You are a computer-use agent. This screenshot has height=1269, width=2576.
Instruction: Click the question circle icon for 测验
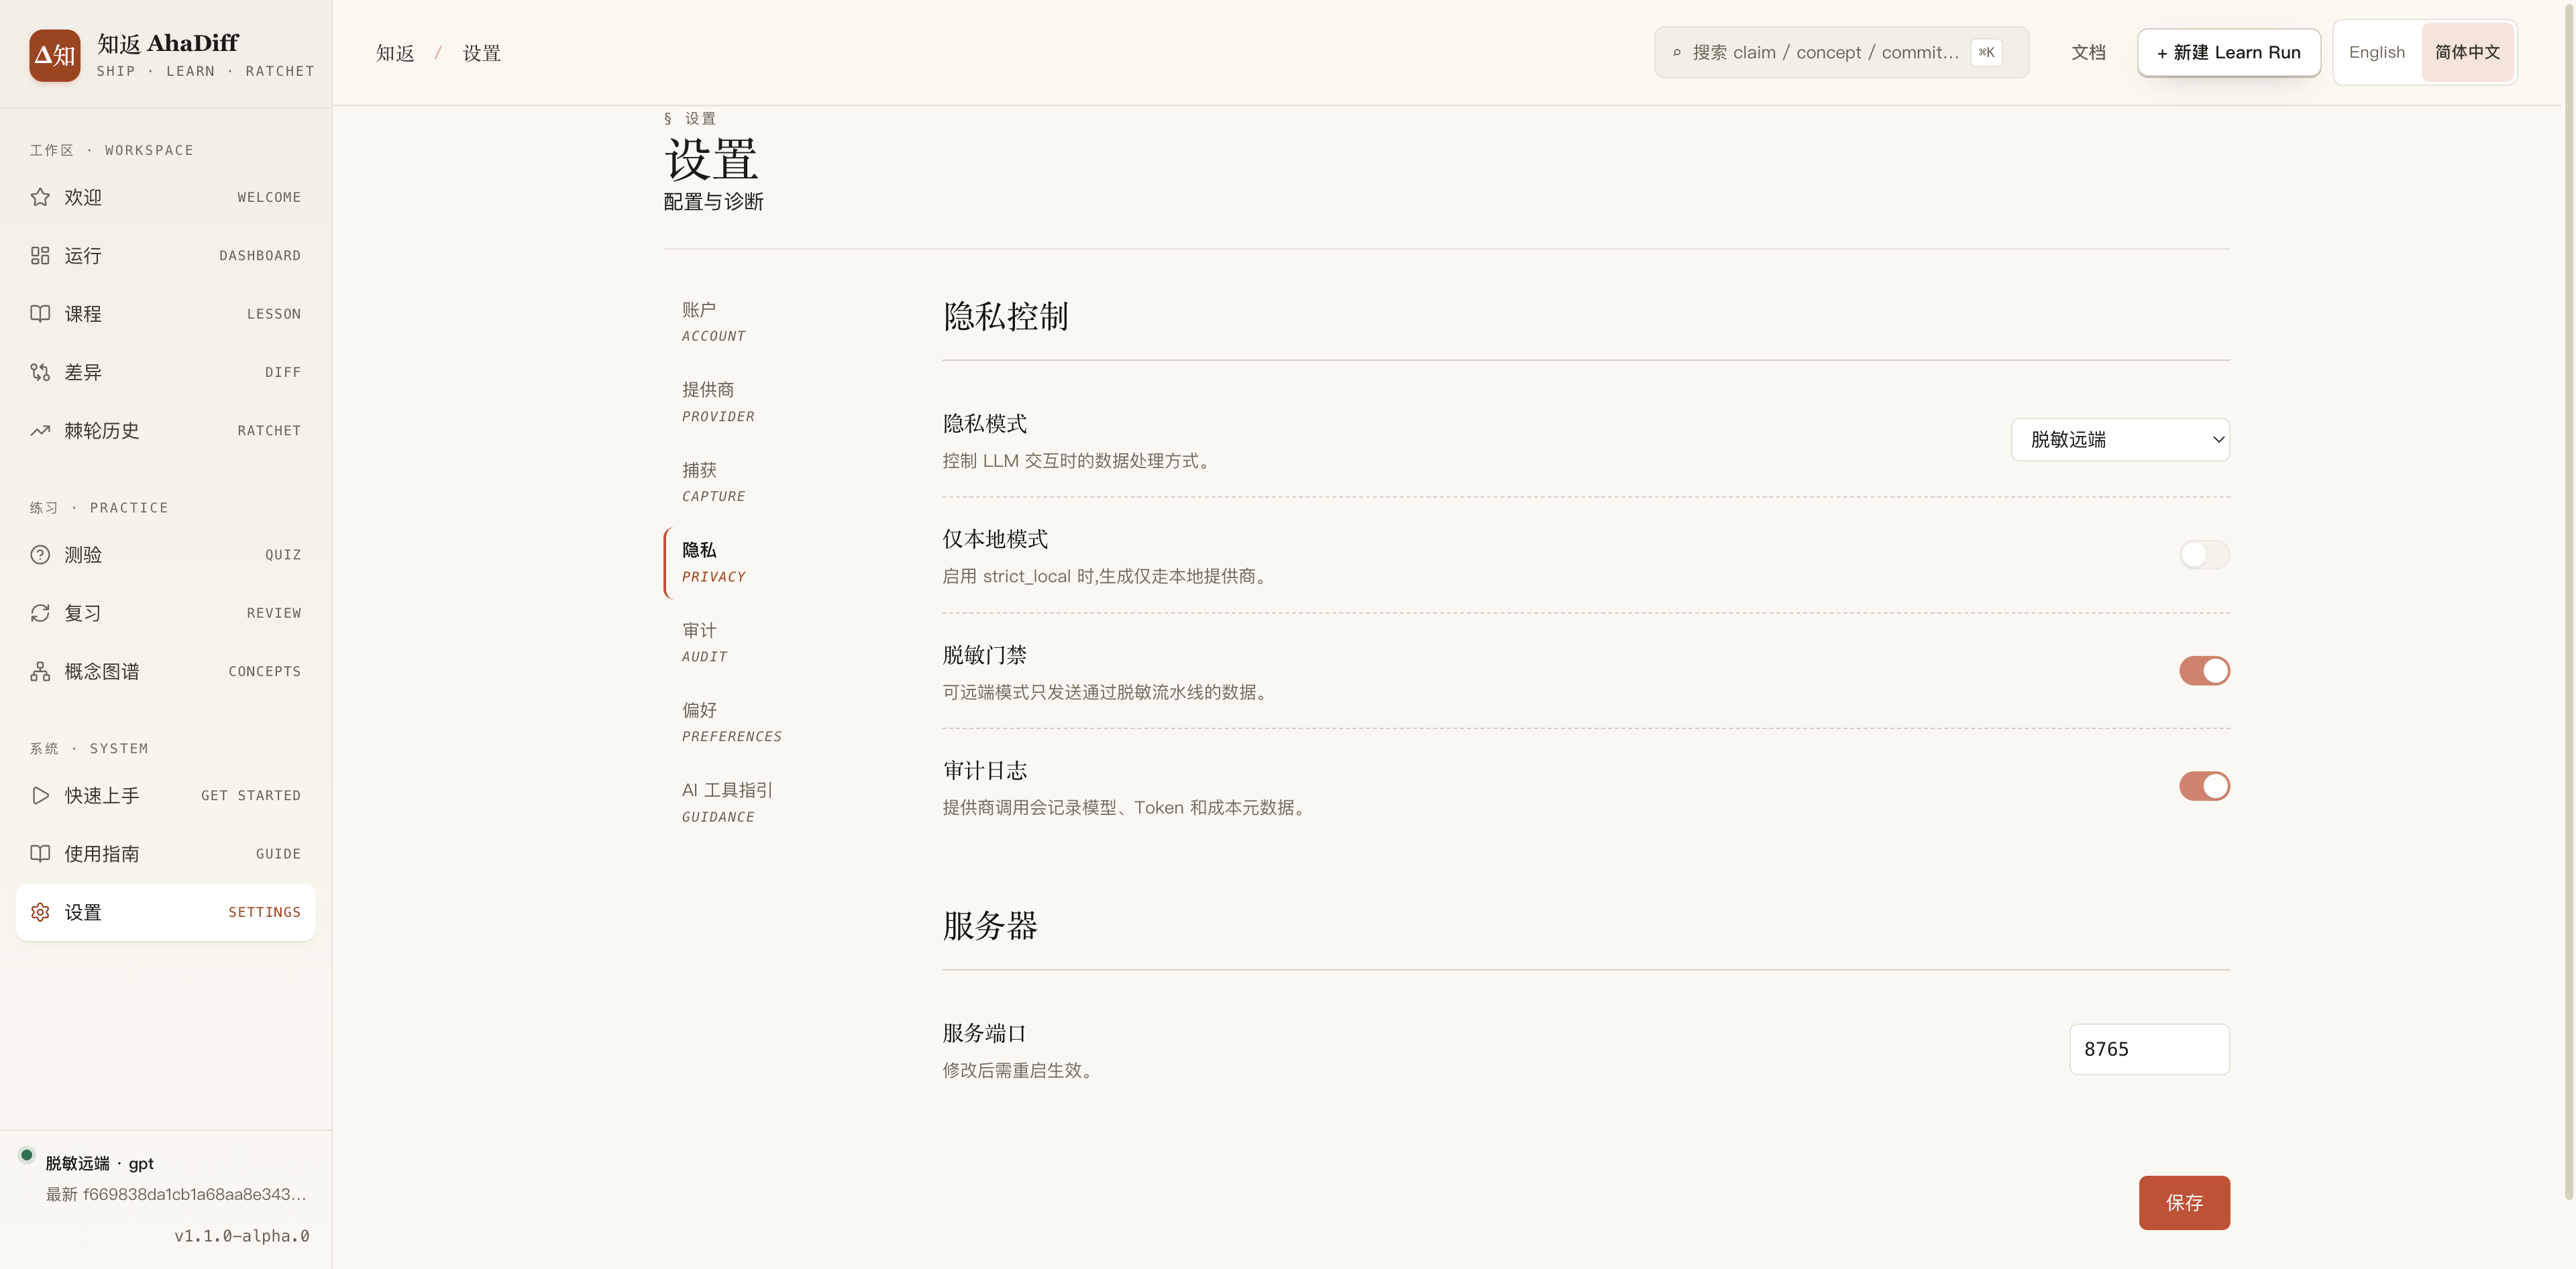click(40, 554)
